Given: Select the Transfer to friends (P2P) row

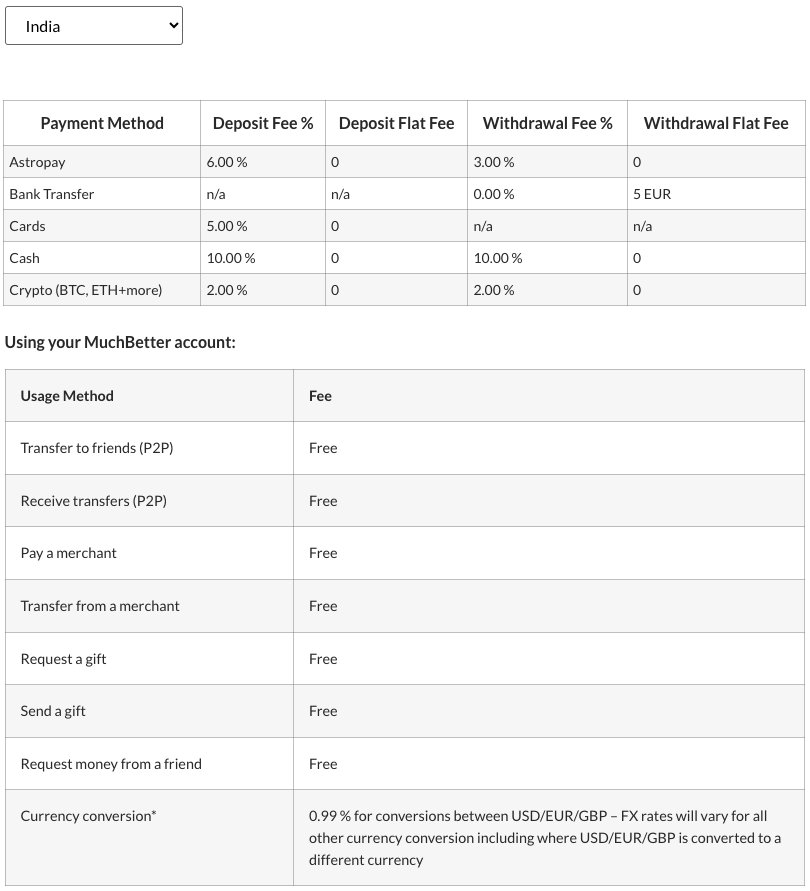Looking at the screenshot, I should 405,448.
